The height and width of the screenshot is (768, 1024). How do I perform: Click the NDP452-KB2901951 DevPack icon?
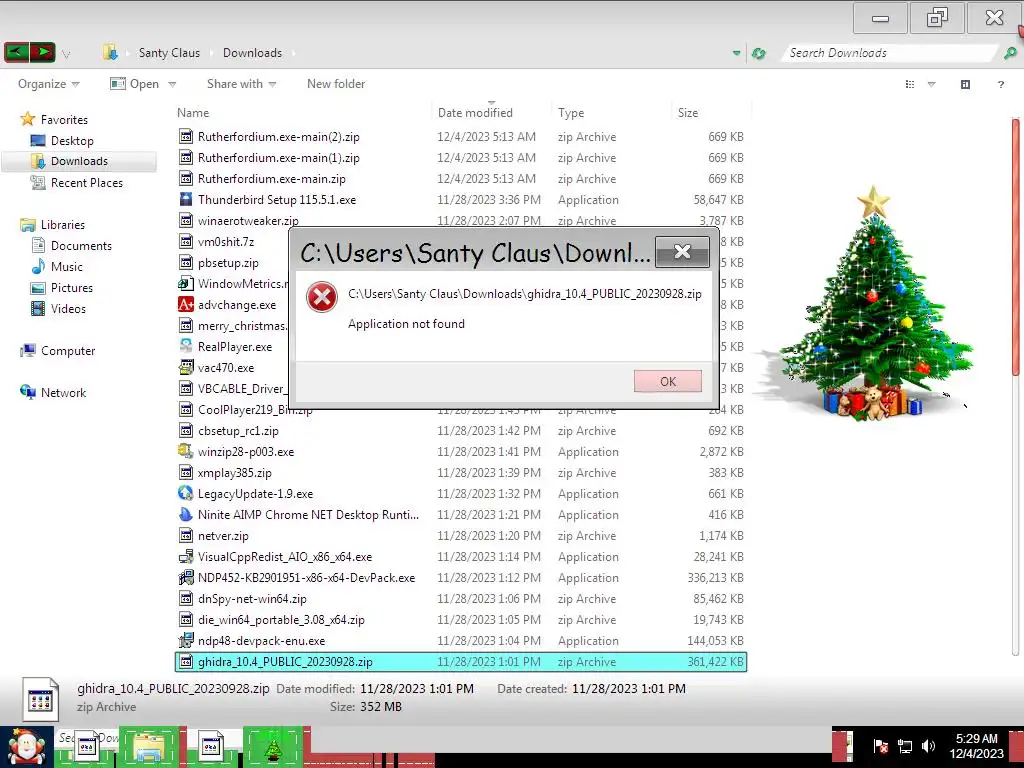point(186,577)
